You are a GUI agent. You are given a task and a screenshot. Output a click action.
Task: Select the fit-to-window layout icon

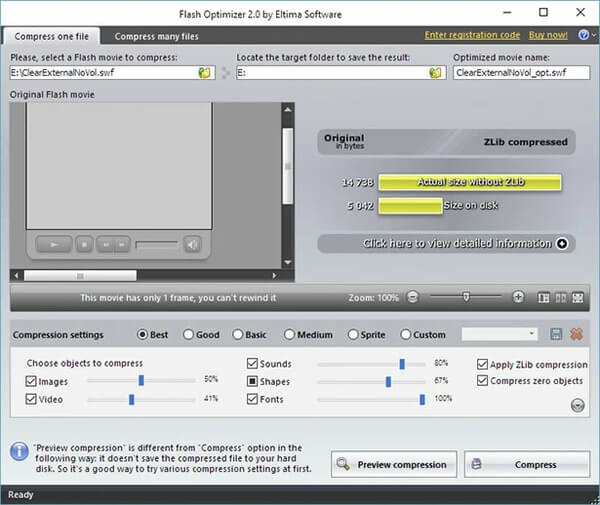pos(578,298)
